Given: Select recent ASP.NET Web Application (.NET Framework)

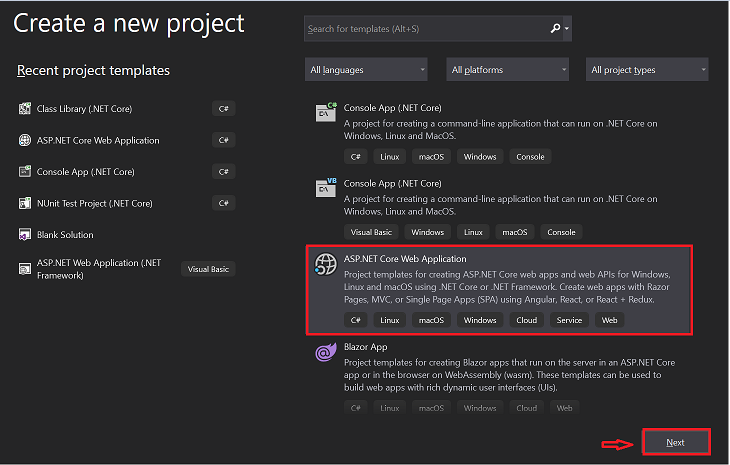Looking at the screenshot, I should tap(99, 269).
